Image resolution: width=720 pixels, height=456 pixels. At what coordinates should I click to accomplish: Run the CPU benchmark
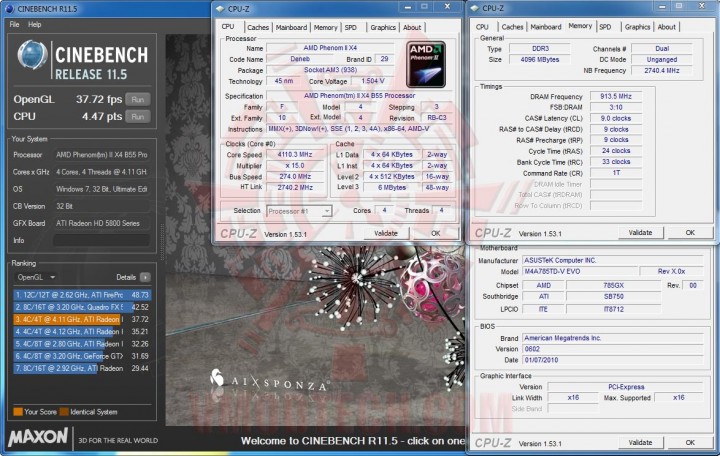(x=138, y=116)
